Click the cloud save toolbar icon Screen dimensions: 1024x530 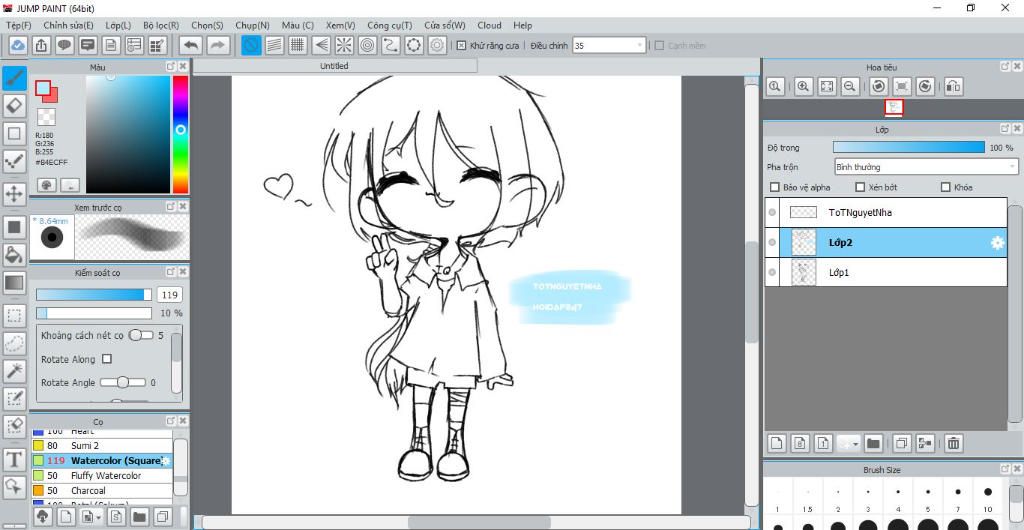pos(18,45)
